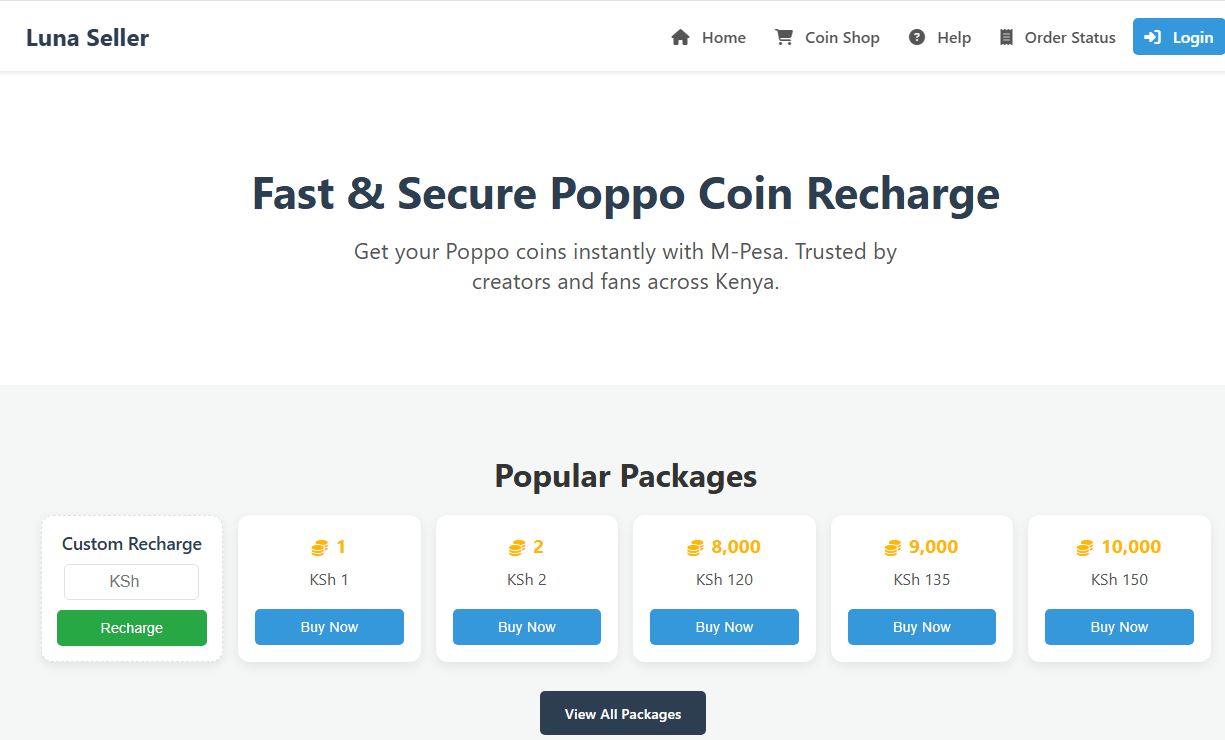Click the Order Status receipt icon
This screenshot has width=1225, height=740.
(1006, 38)
